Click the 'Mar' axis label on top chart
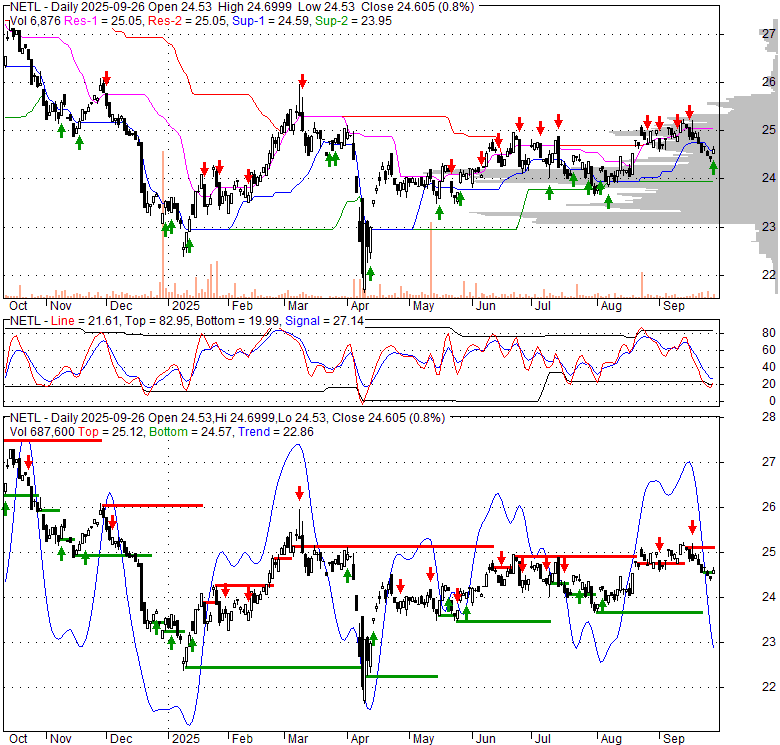 point(297,305)
